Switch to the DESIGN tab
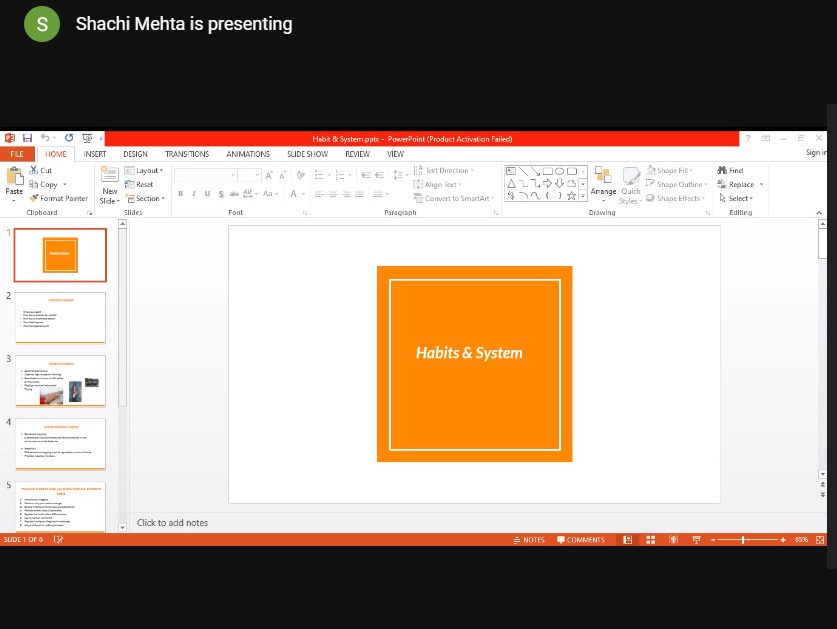837x629 pixels. point(136,154)
